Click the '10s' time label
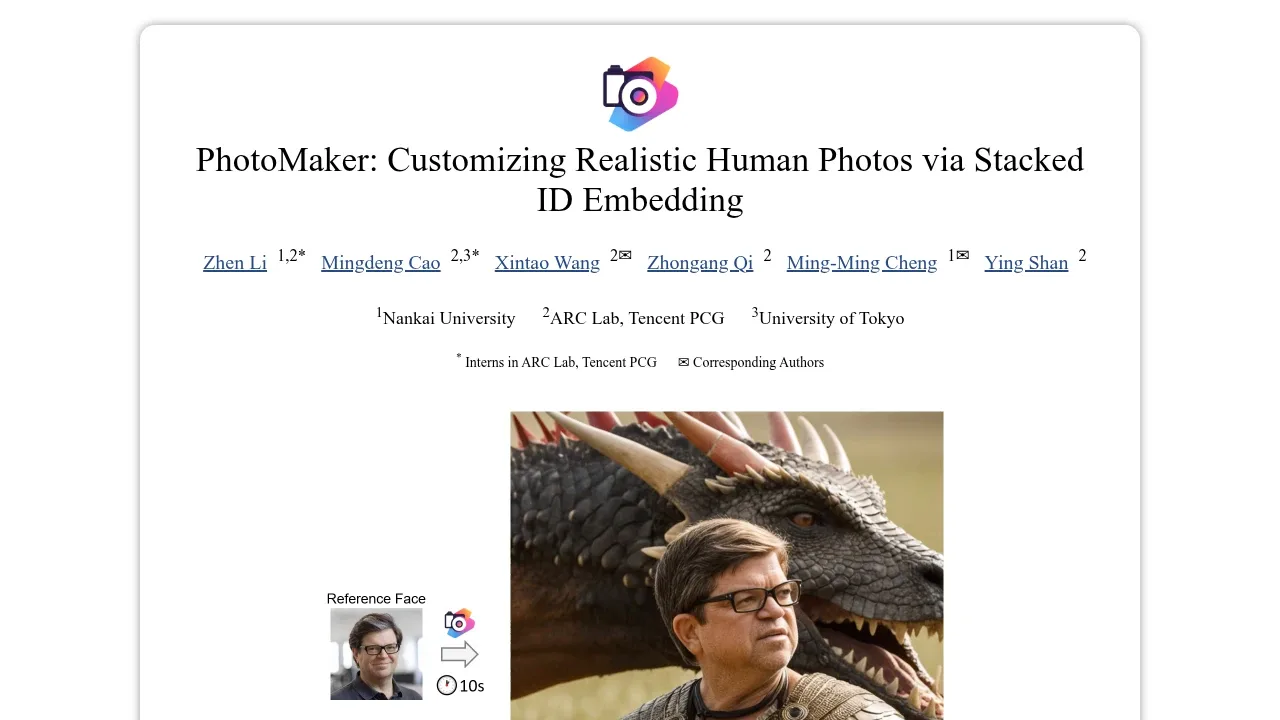Viewport: 1280px width, 720px height. pyautogui.click(x=472, y=686)
